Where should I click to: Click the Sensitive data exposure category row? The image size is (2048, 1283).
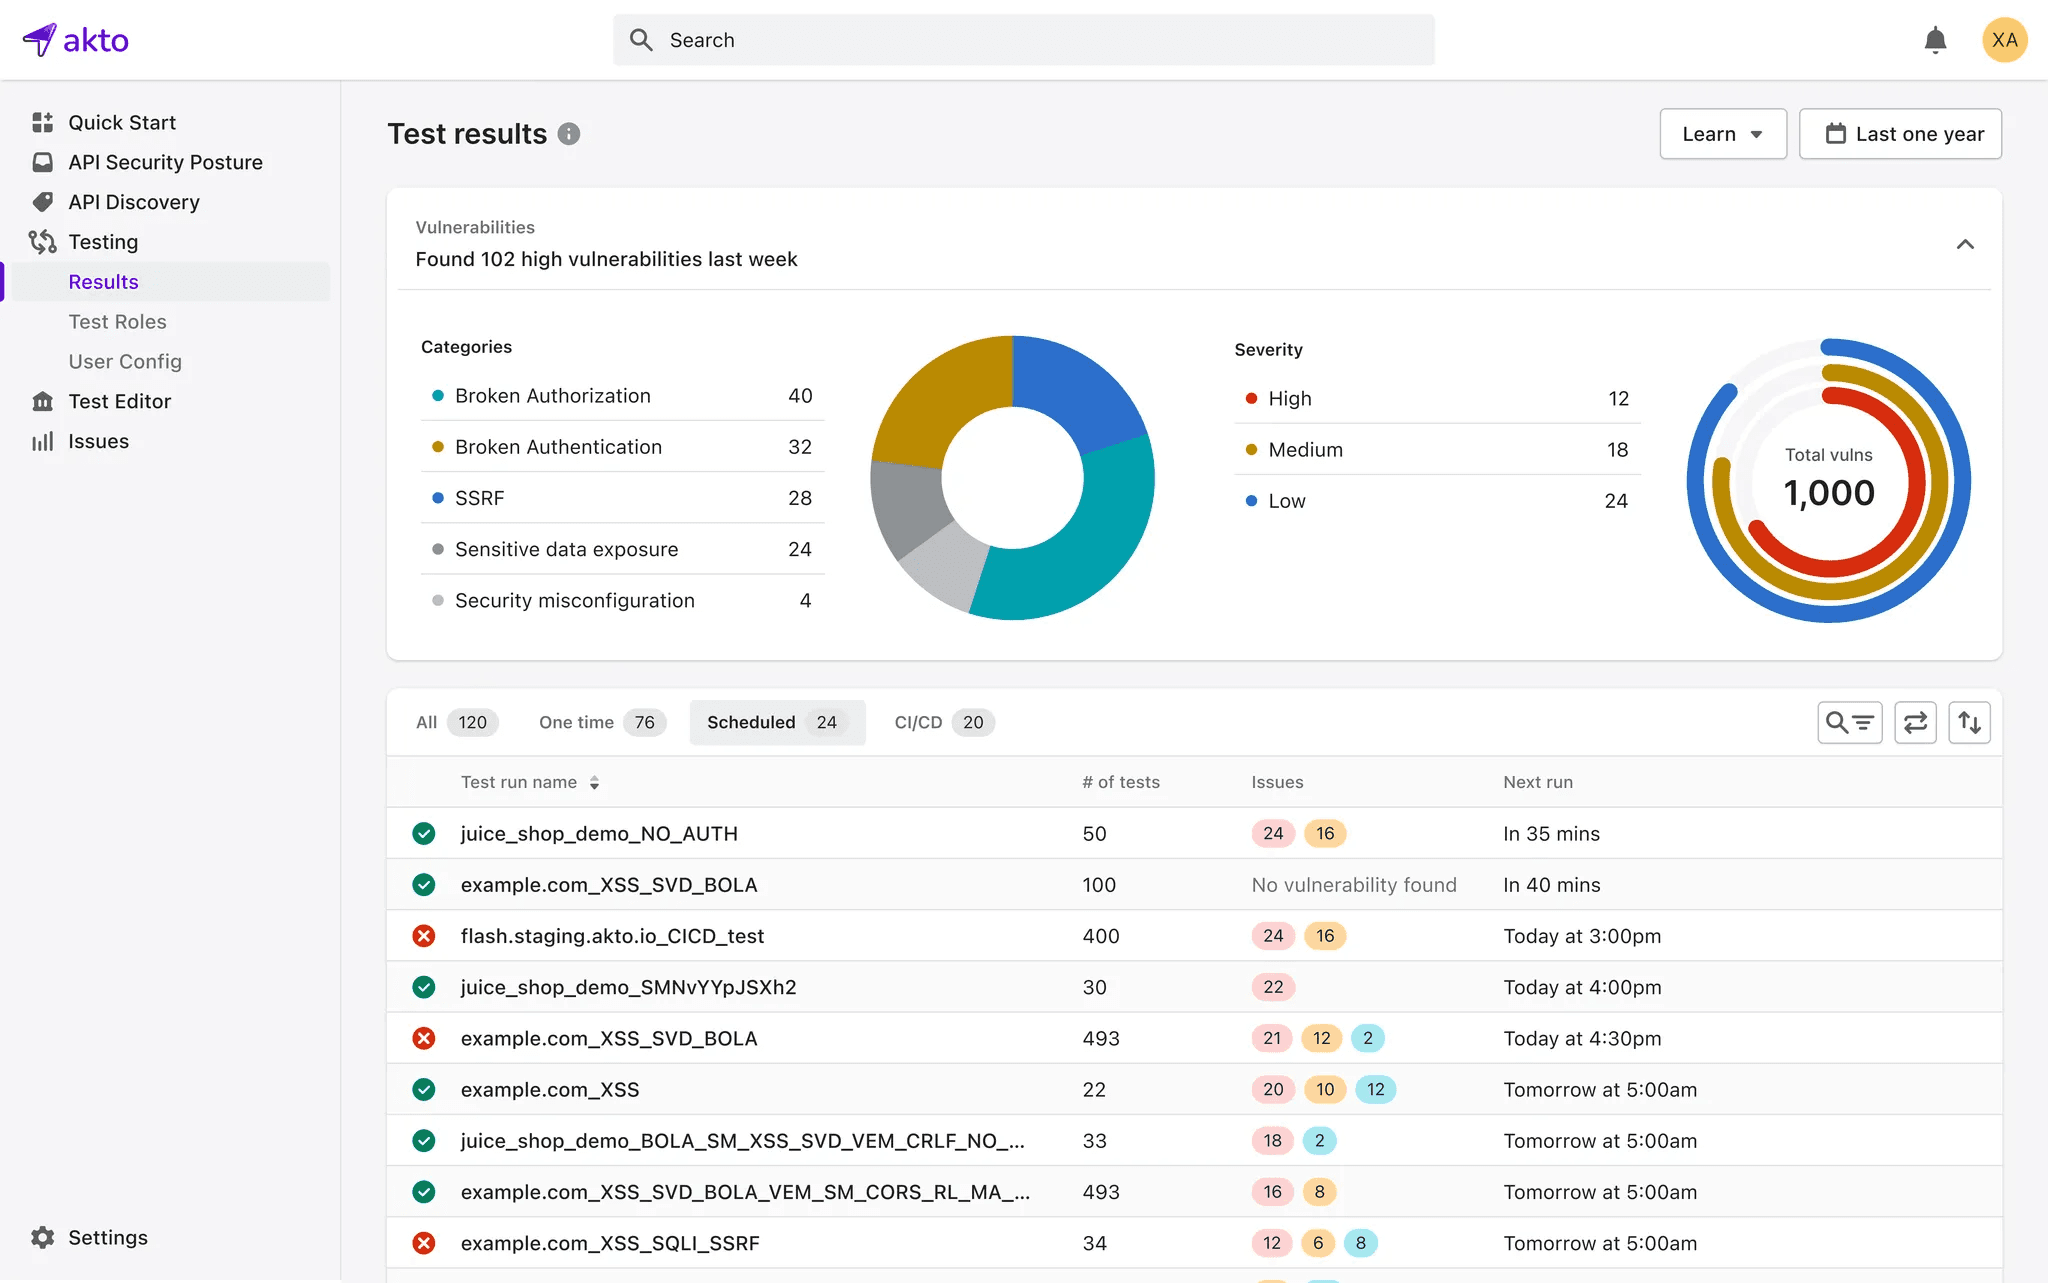pyautogui.click(x=622, y=549)
